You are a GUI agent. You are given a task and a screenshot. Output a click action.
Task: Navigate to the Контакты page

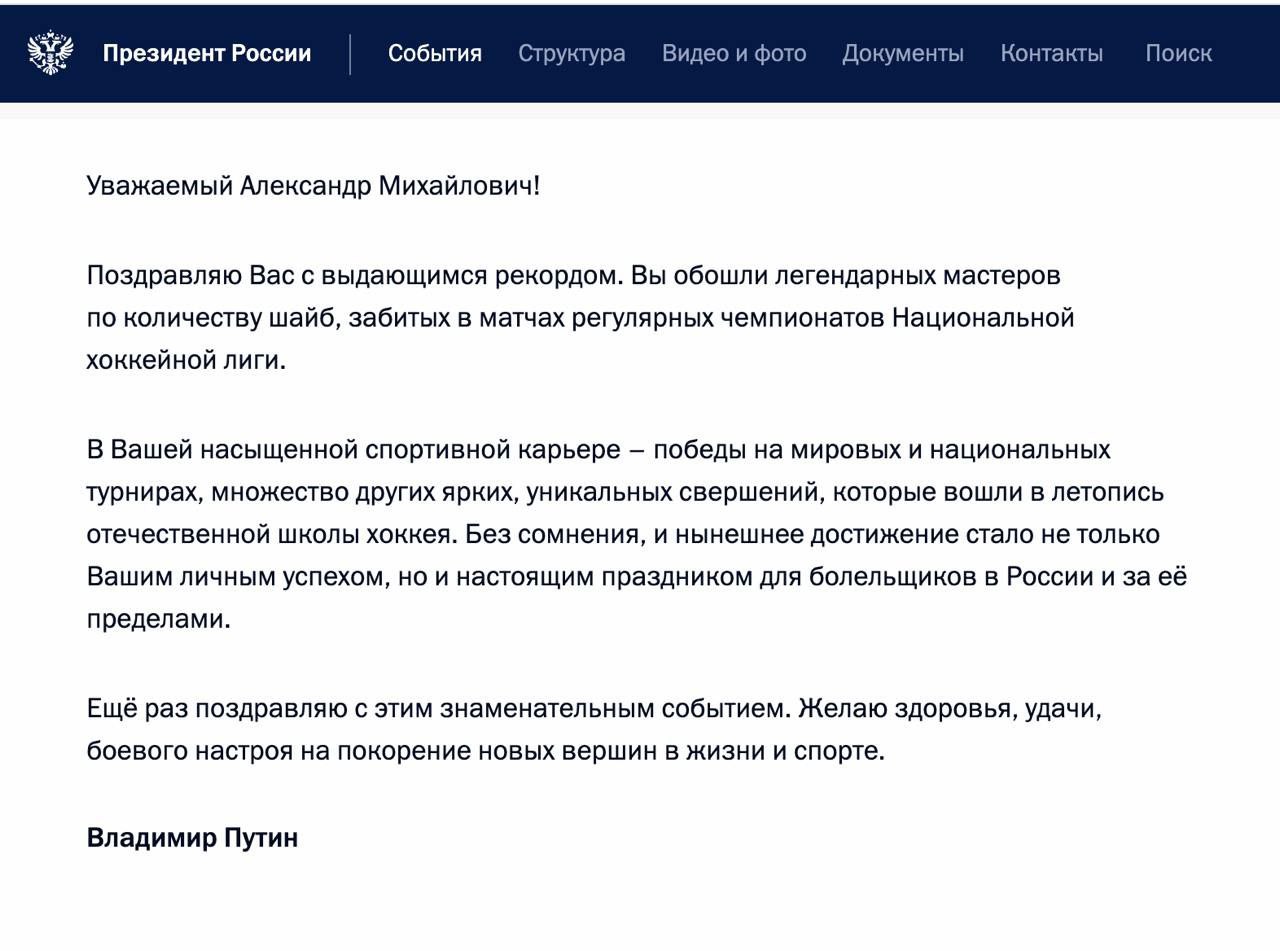click(x=1051, y=53)
